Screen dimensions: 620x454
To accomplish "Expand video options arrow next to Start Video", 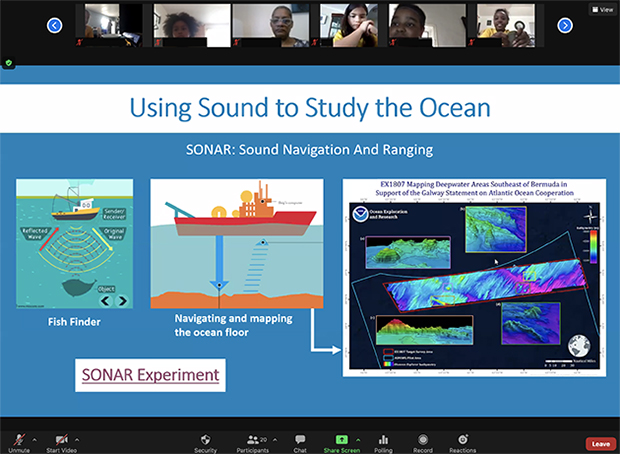I will point(79,439).
